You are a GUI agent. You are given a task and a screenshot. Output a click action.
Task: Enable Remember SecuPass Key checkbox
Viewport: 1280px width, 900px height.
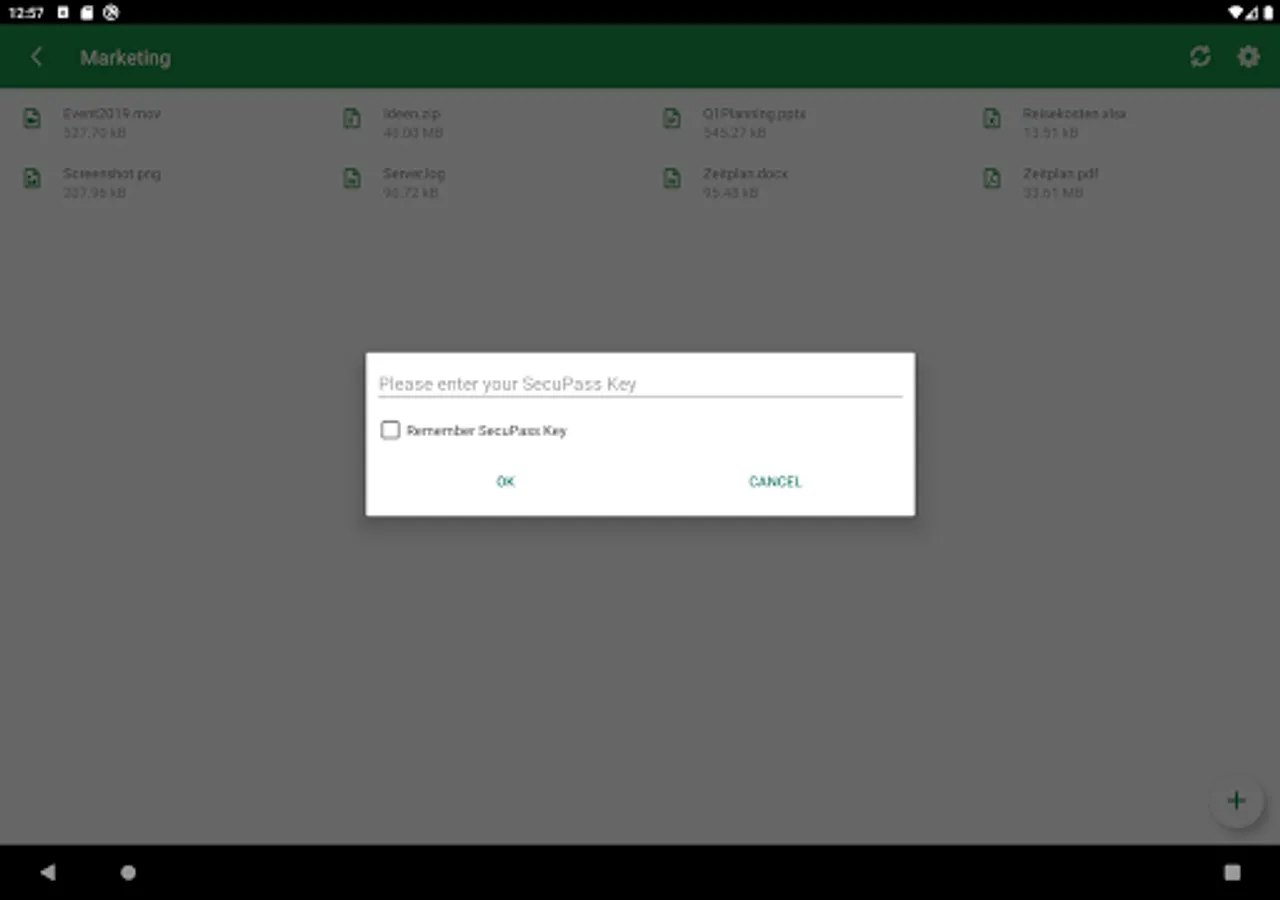390,430
